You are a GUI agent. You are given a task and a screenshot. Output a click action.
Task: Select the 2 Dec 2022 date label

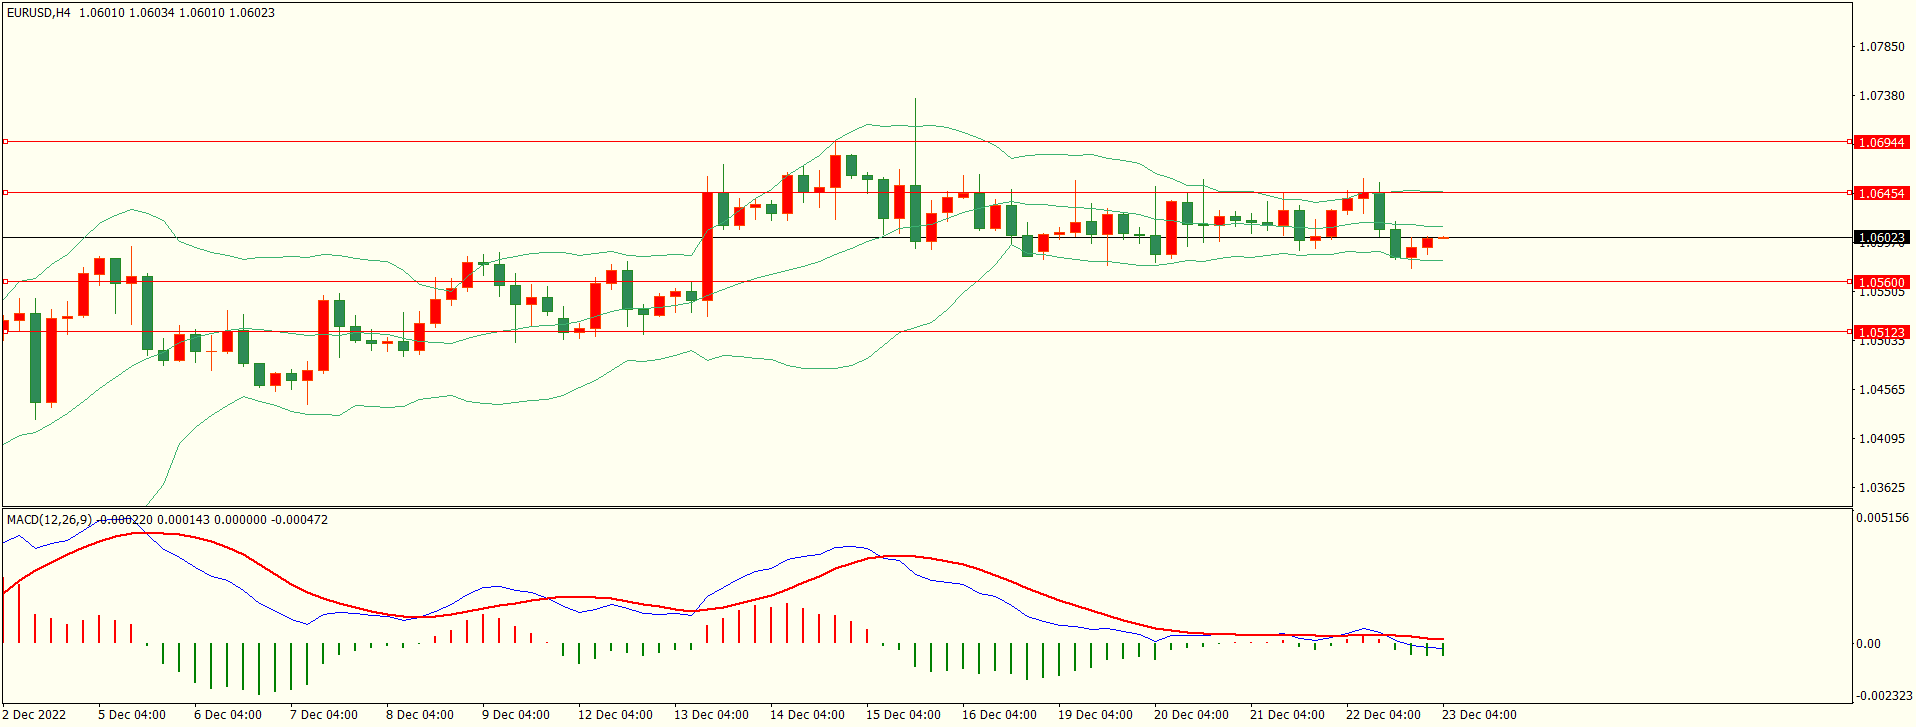tap(35, 715)
